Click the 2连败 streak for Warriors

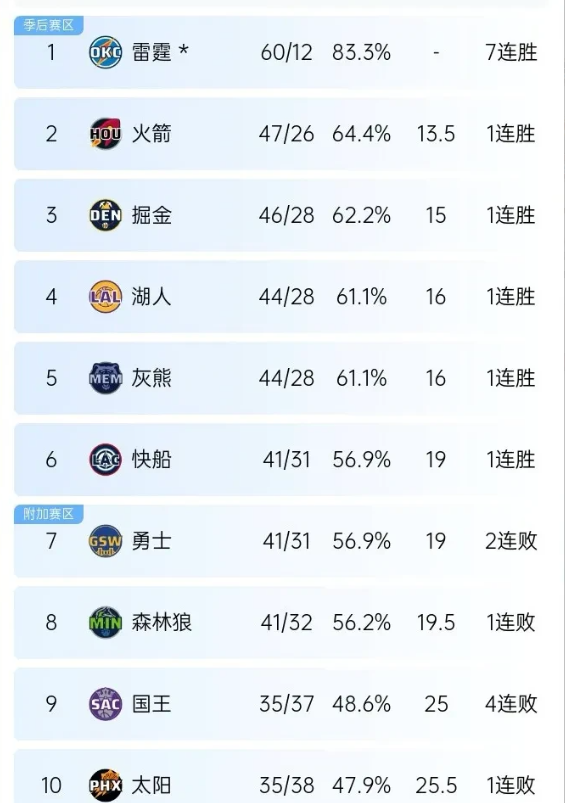tap(511, 541)
